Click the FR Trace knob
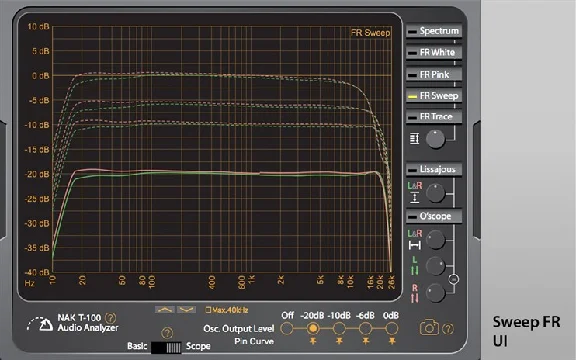 tap(435, 139)
